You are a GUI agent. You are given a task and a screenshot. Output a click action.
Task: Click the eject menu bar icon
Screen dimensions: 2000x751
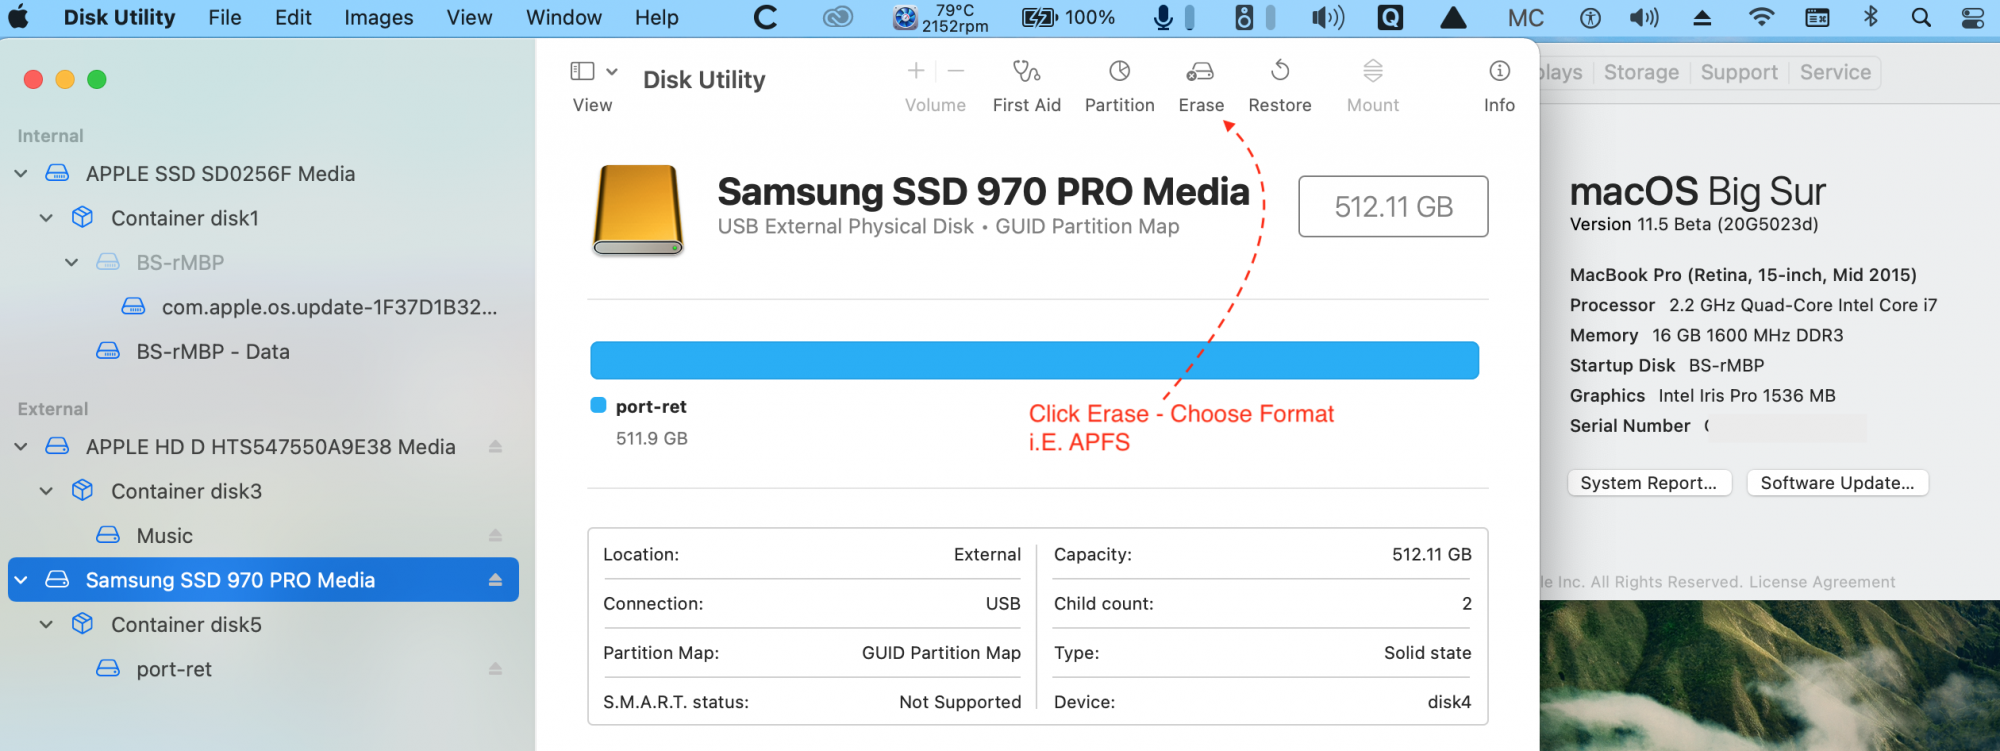tap(1702, 17)
